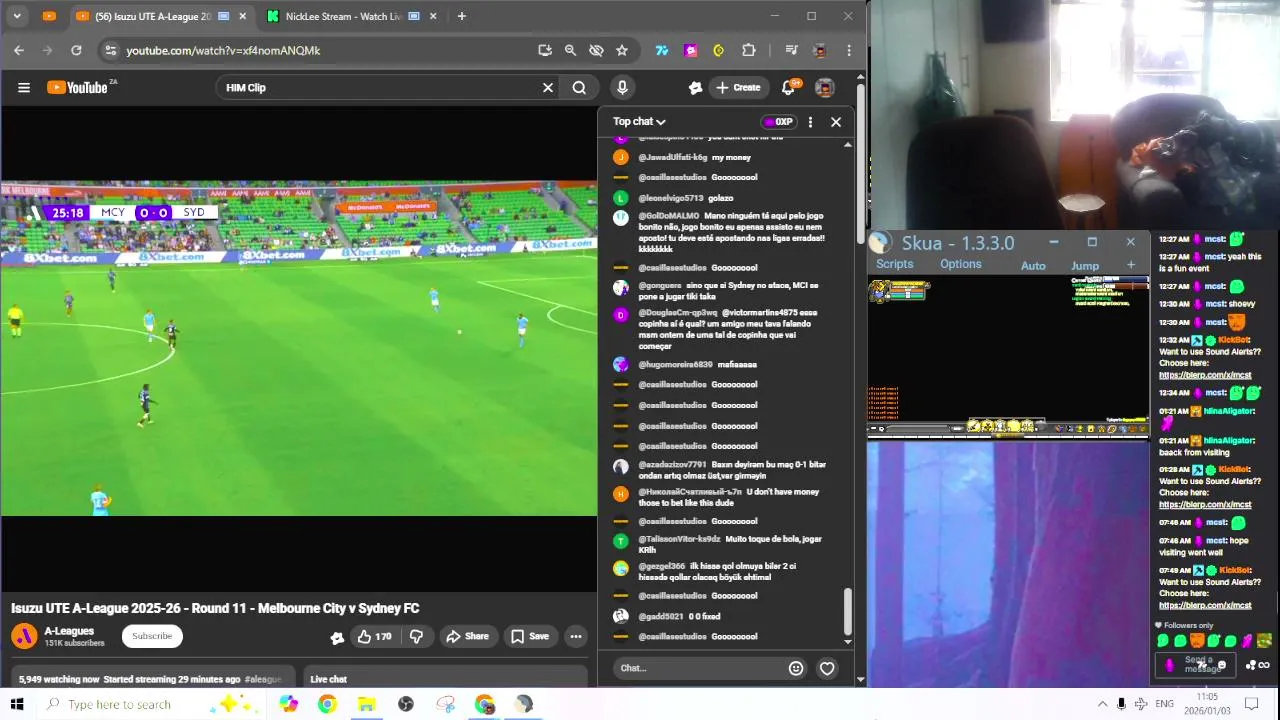1280x720 pixels.
Task: Send a heart reaction in chat
Action: [827, 668]
